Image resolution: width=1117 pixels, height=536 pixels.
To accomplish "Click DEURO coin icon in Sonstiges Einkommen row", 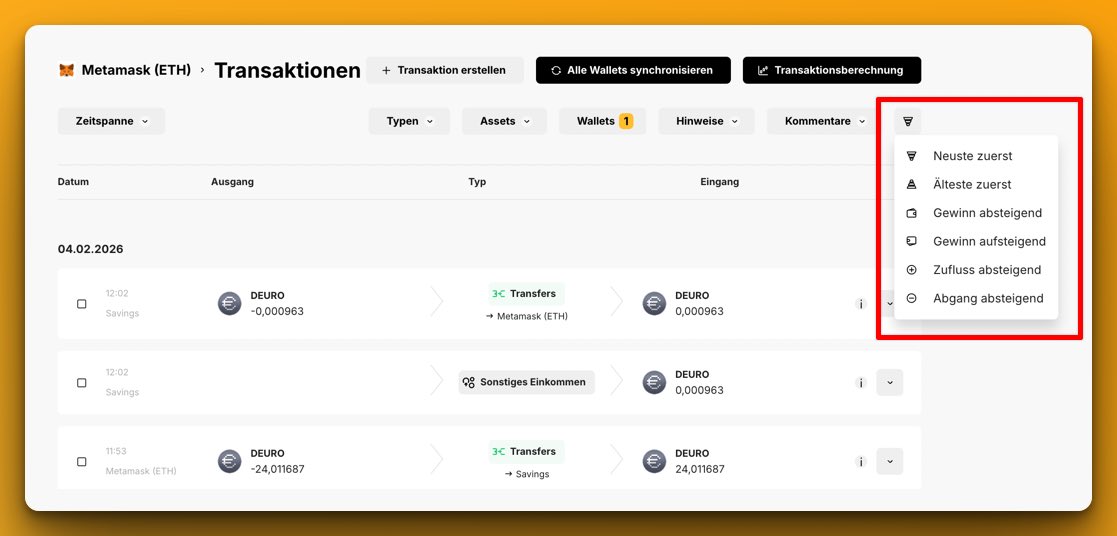I will click(x=654, y=382).
